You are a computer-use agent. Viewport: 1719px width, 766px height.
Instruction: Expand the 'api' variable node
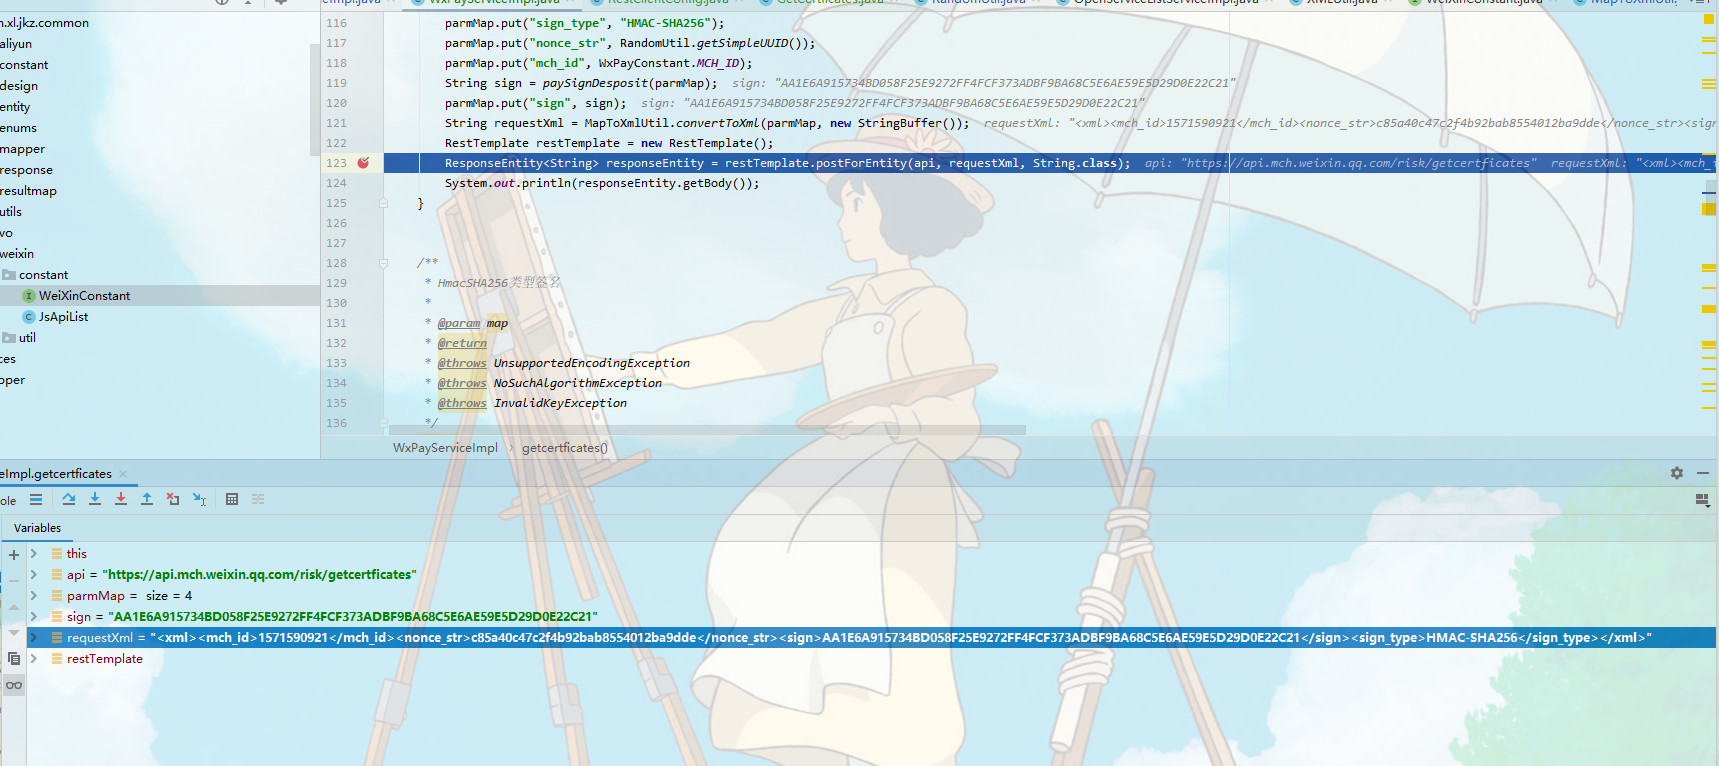33,574
